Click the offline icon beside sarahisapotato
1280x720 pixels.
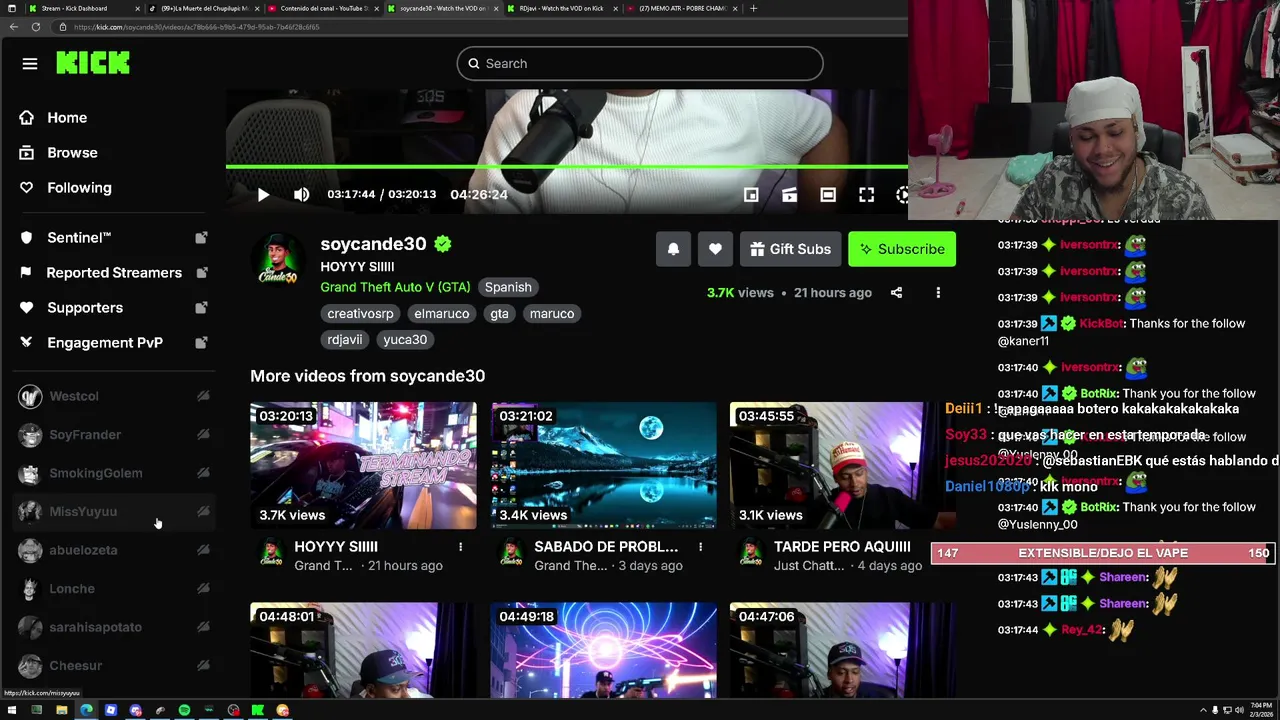(203, 627)
